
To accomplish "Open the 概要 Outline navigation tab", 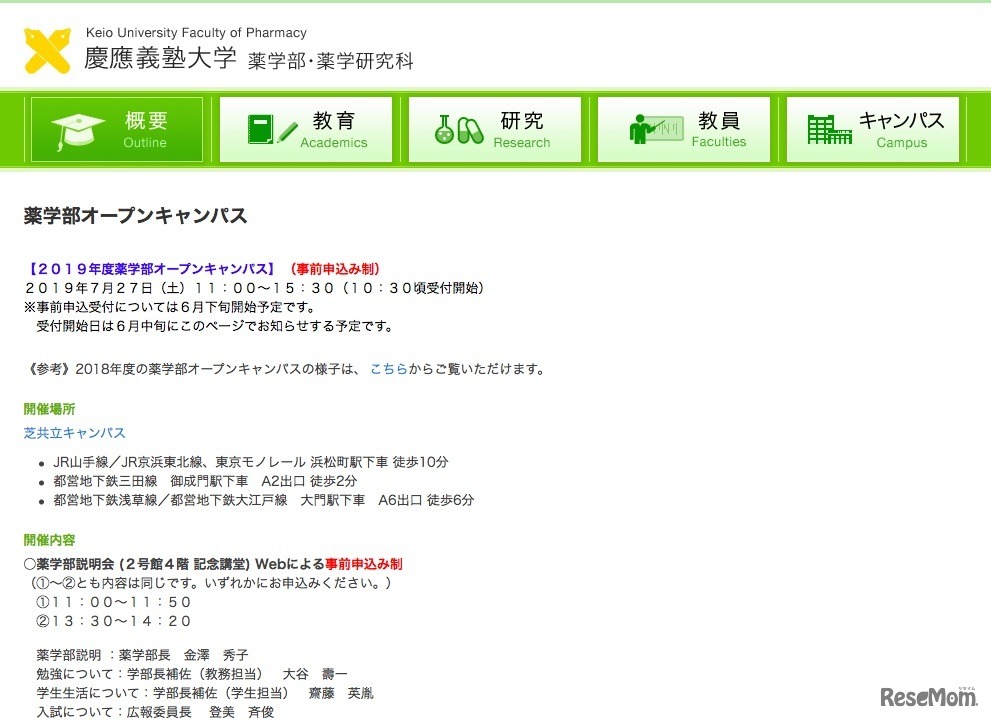I will click(116, 129).
